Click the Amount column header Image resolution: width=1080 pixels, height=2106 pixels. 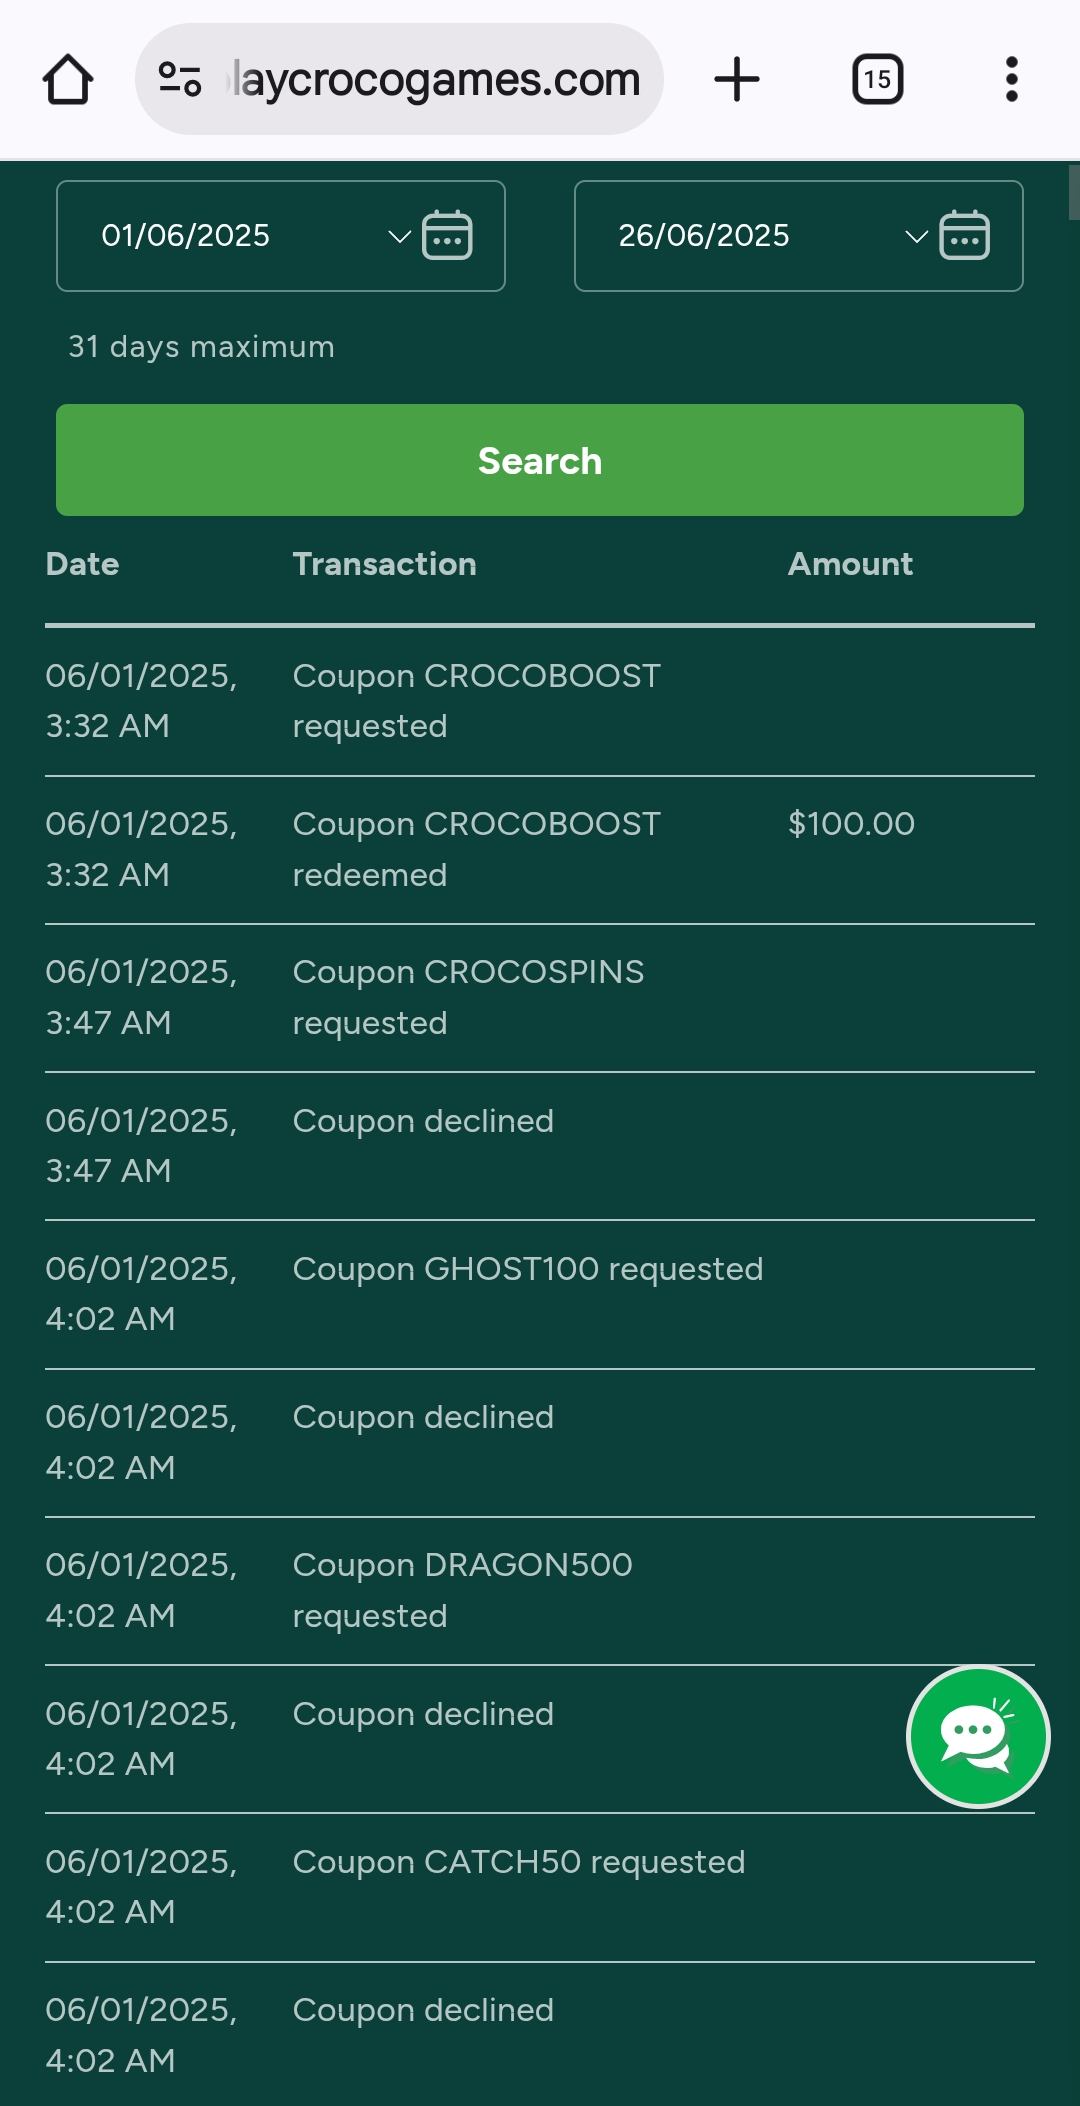pos(850,564)
